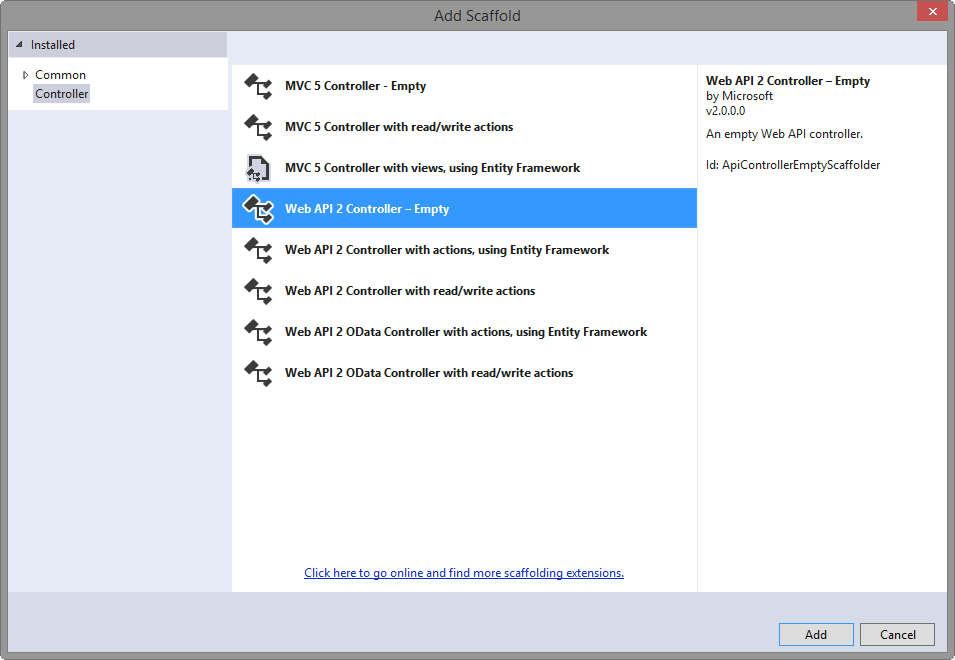Click icon for Web API 2 Controller with actions, Entity Framework
The image size is (955, 660).
[x=258, y=250]
